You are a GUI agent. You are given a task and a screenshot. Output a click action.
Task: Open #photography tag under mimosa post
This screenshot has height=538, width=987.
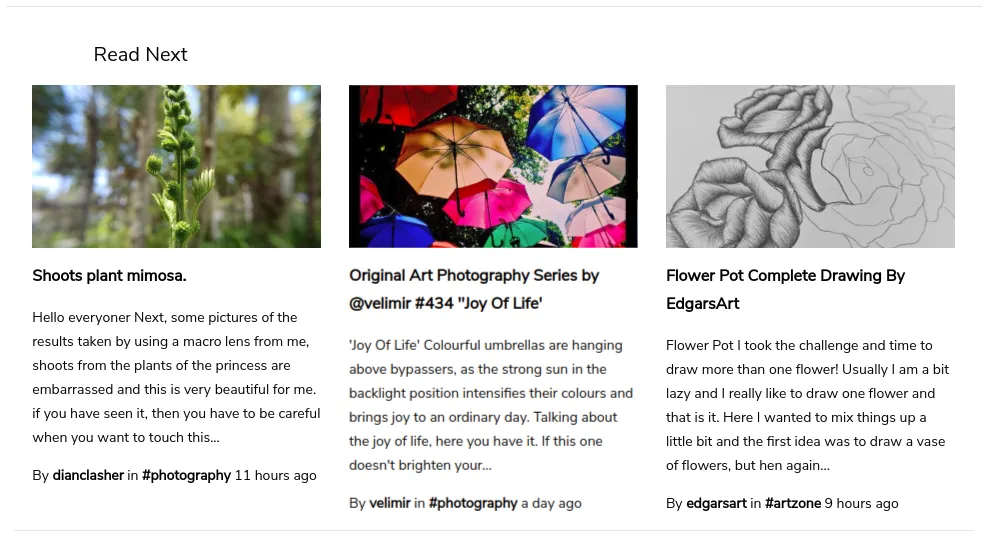pos(186,476)
